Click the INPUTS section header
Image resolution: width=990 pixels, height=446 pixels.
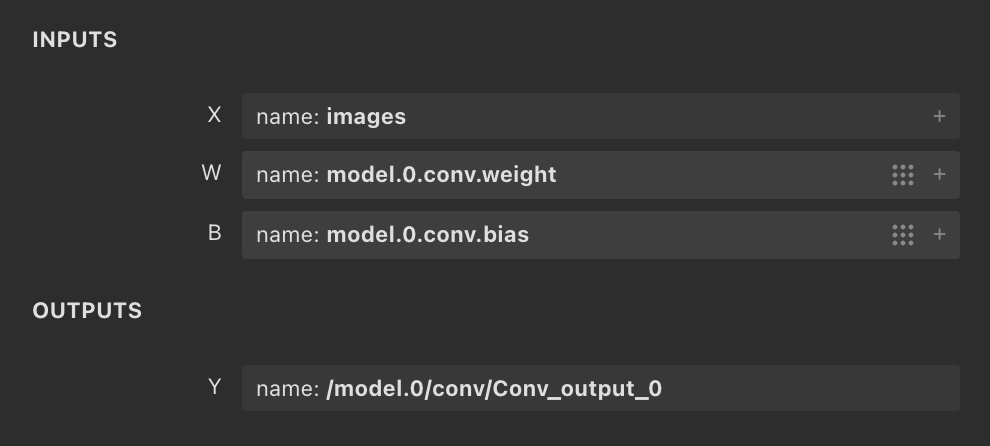[75, 40]
